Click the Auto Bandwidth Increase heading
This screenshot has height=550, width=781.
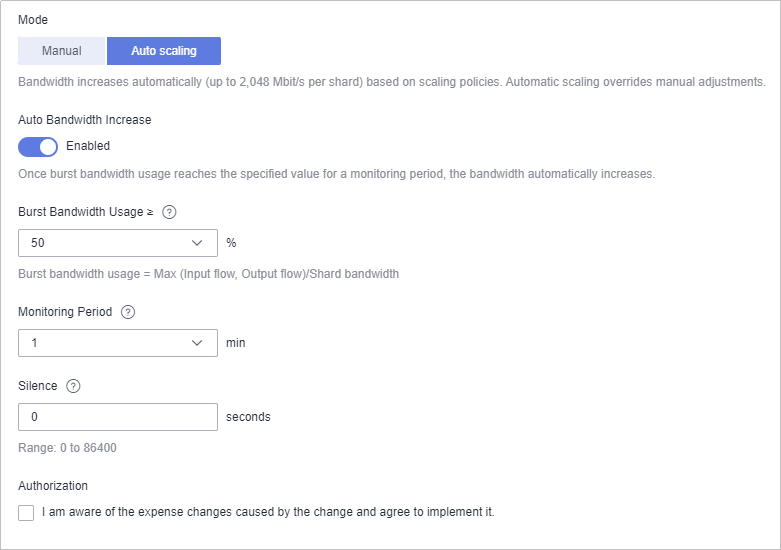pyautogui.click(x=85, y=120)
